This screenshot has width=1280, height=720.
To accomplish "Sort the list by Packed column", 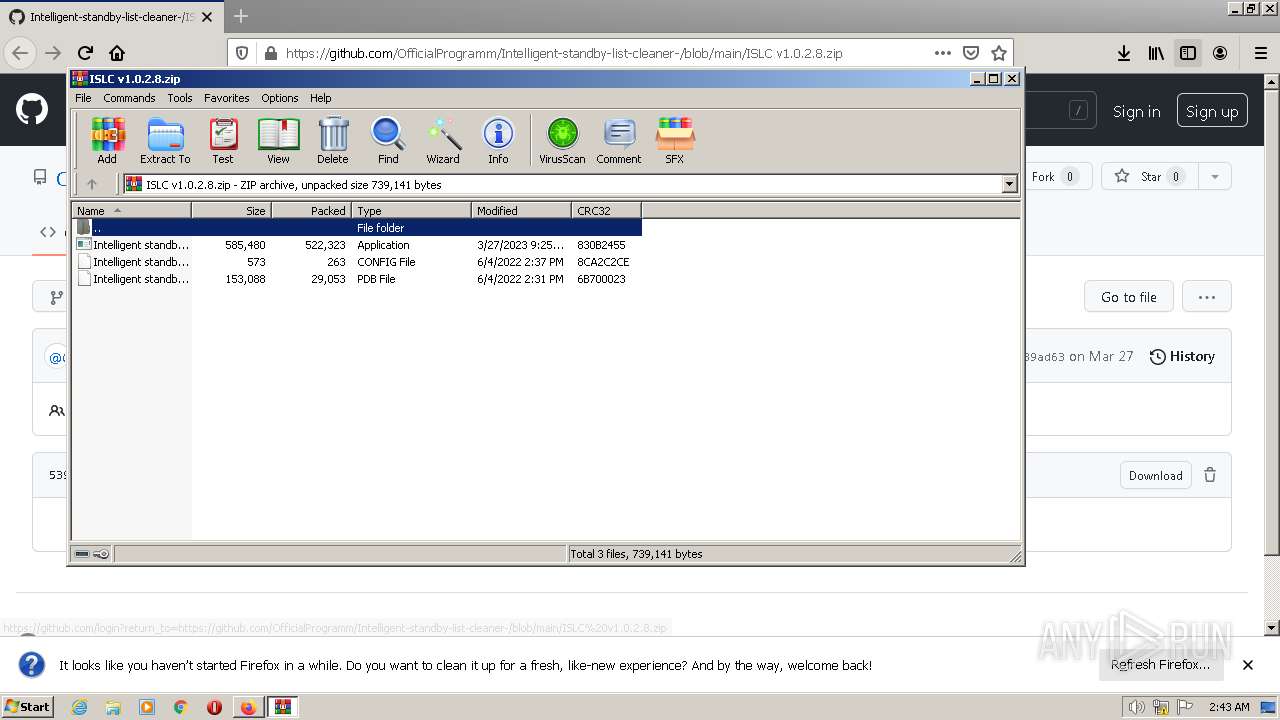I will click(x=311, y=210).
